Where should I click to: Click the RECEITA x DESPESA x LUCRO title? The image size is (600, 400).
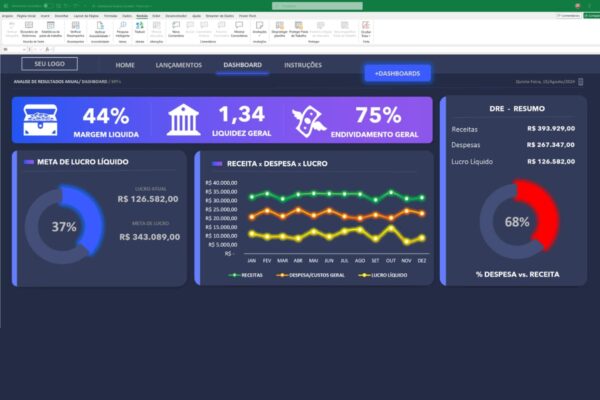click(x=277, y=164)
